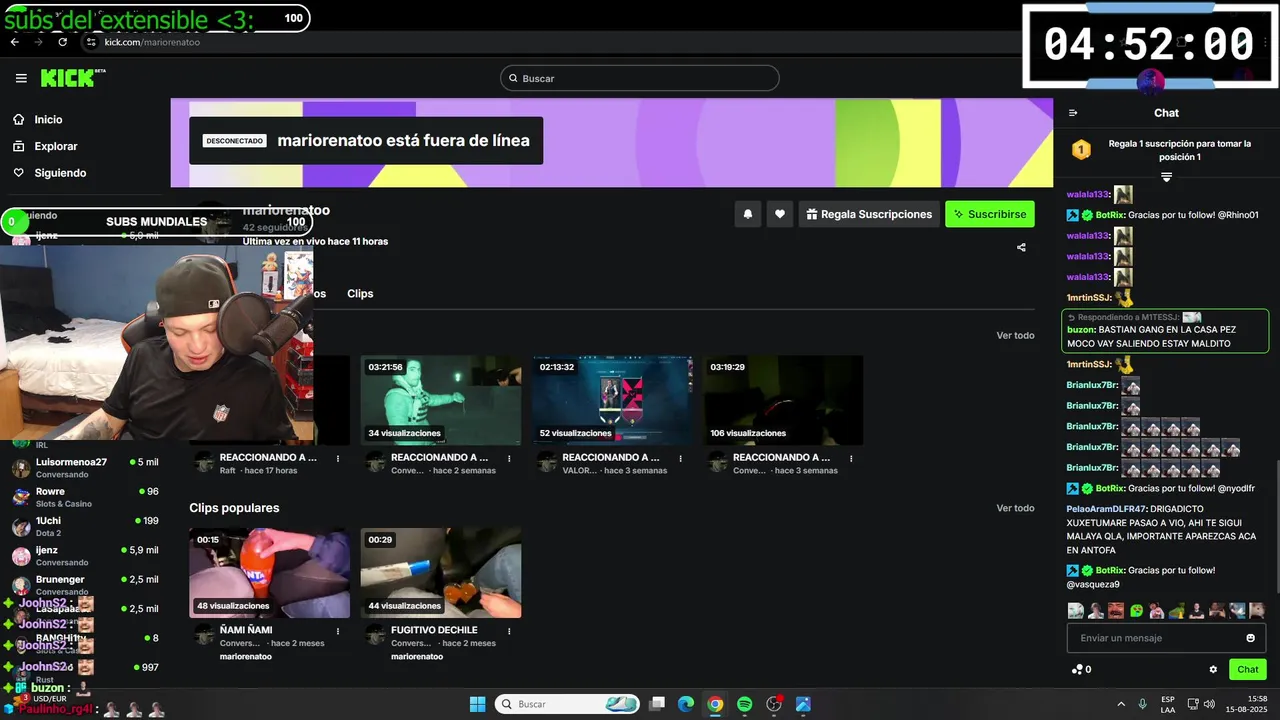Image resolution: width=1280 pixels, height=720 pixels.
Task: Open ijenz Conversando channel in sidebar
Action: [85, 555]
